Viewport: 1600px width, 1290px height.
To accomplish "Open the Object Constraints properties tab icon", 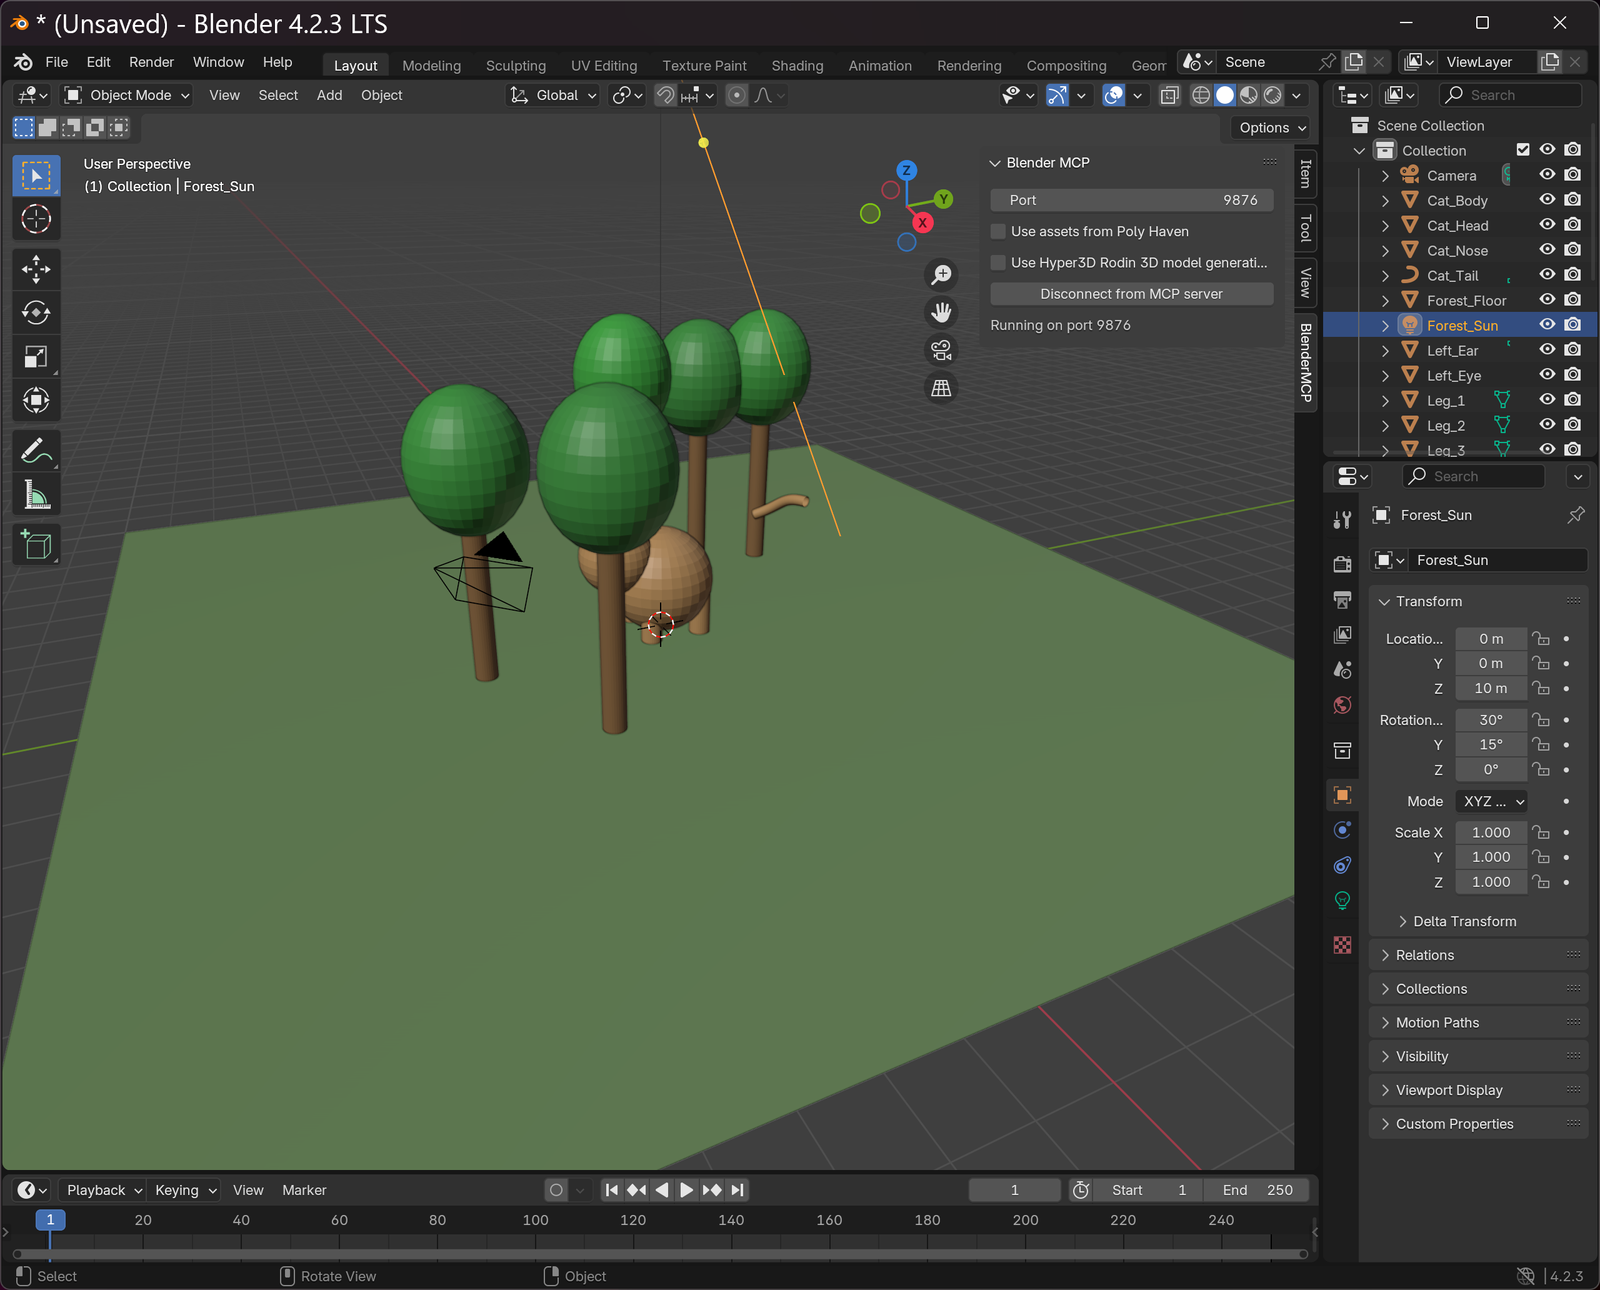I will [1342, 865].
